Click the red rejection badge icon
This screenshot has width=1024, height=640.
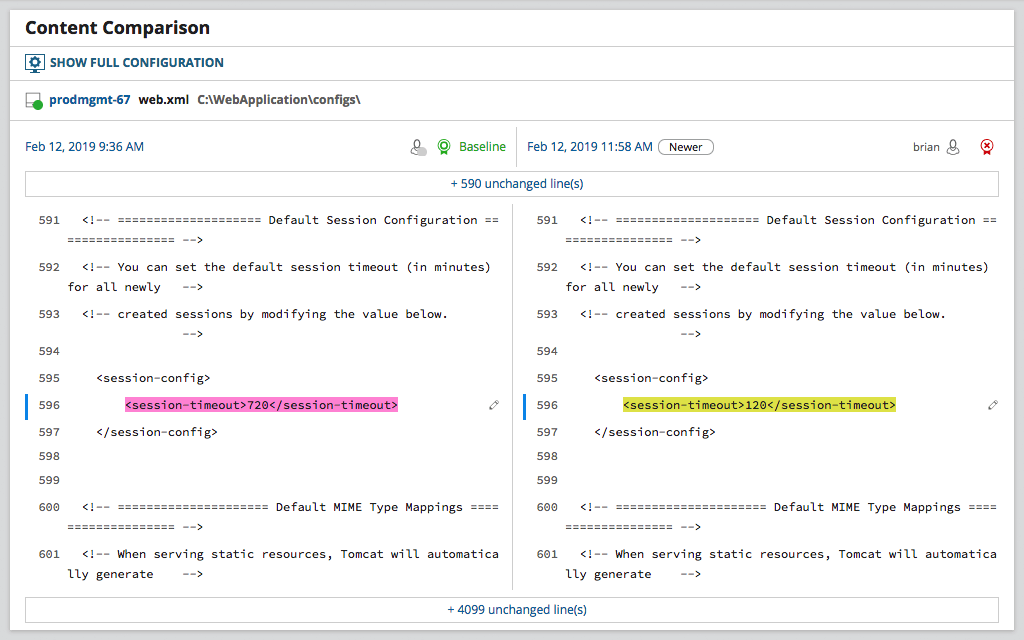[x=986, y=146]
